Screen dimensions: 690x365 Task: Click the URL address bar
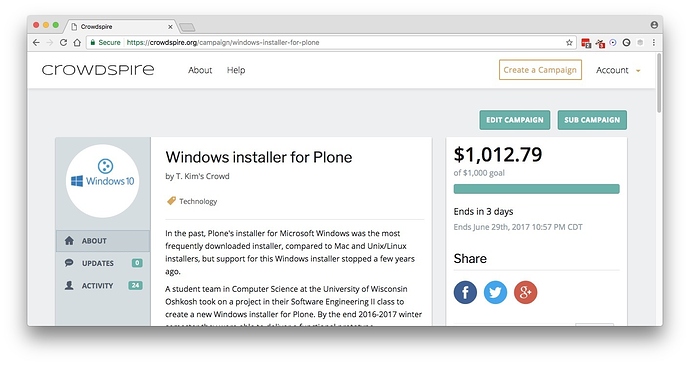point(326,43)
